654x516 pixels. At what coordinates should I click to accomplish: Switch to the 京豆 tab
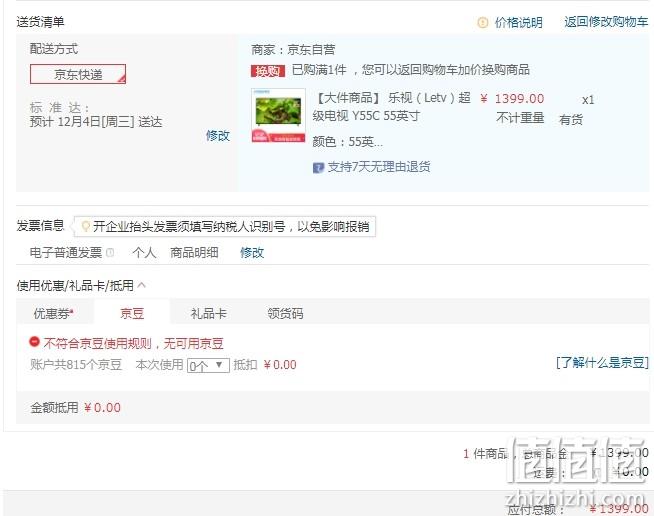tap(132, 313)
